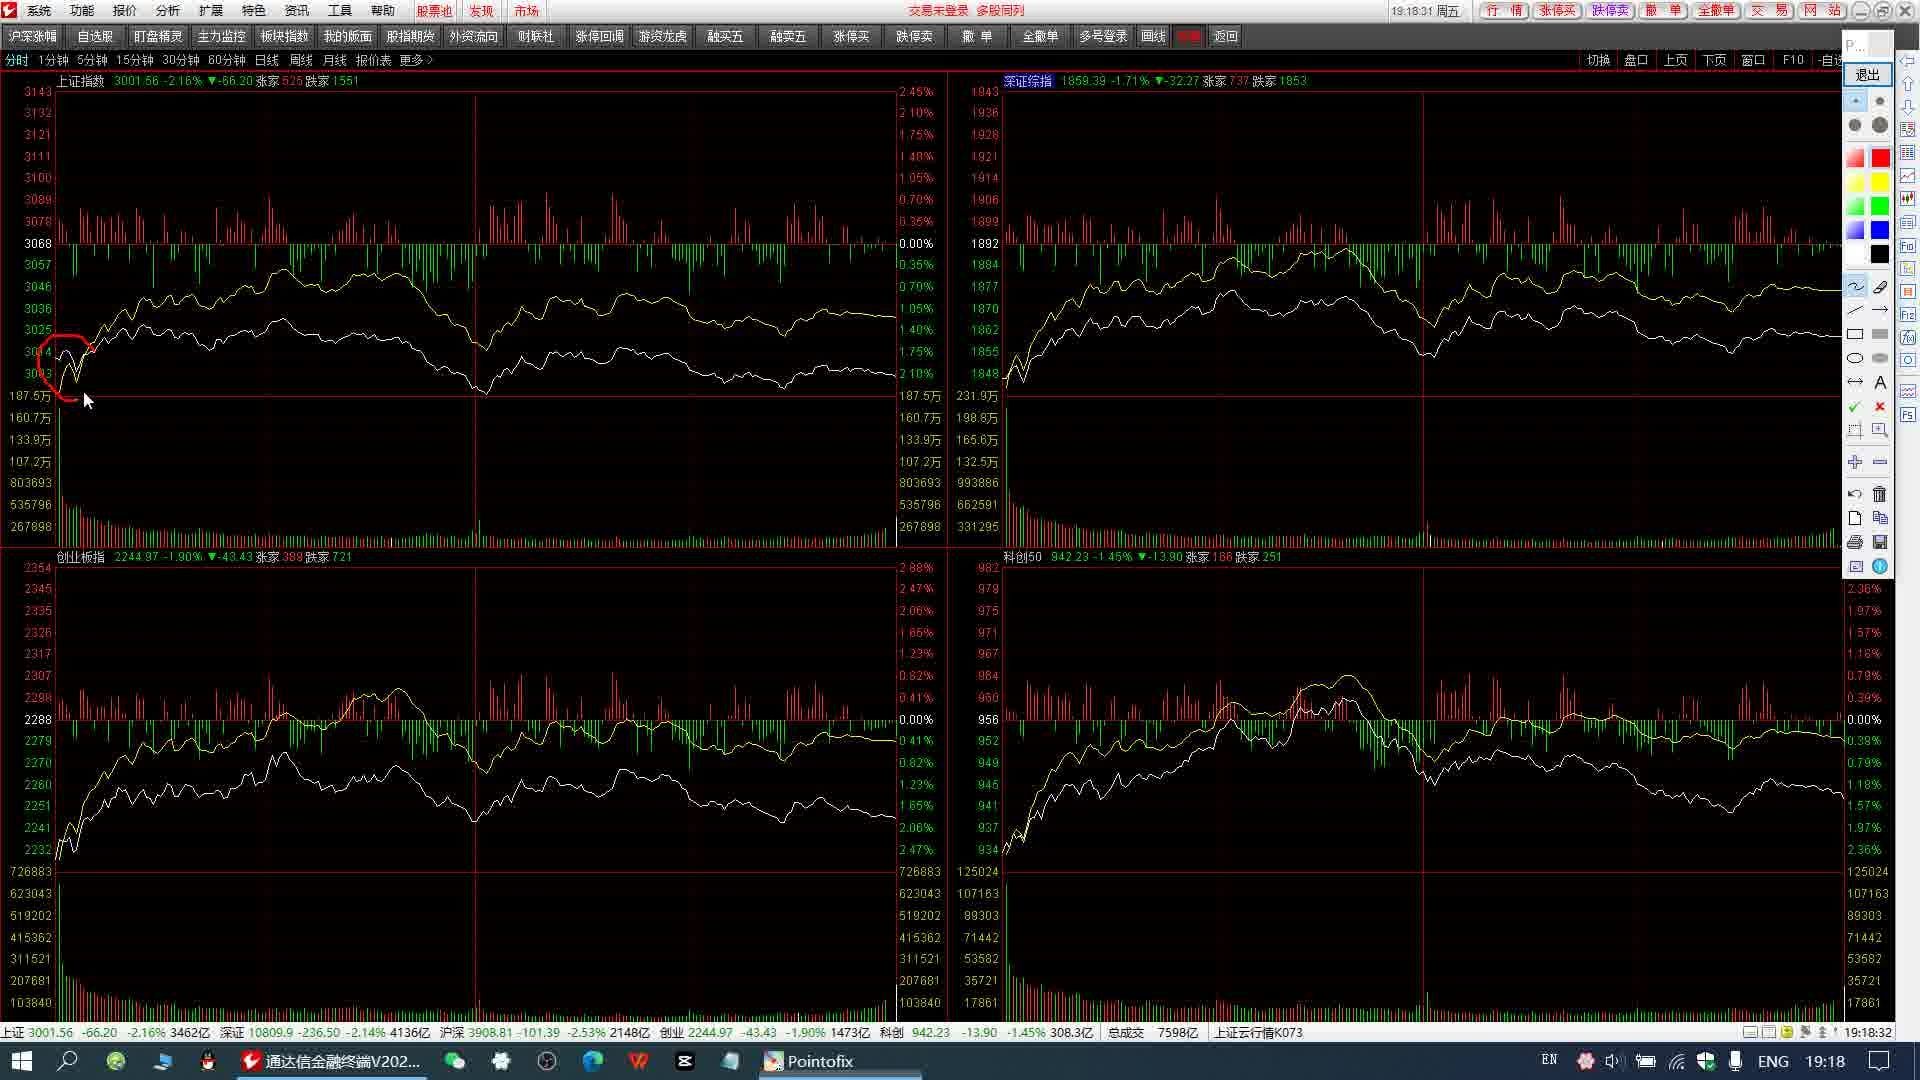
Task: Click the 退出 button in Pointofix
Action: [1867, 75]
